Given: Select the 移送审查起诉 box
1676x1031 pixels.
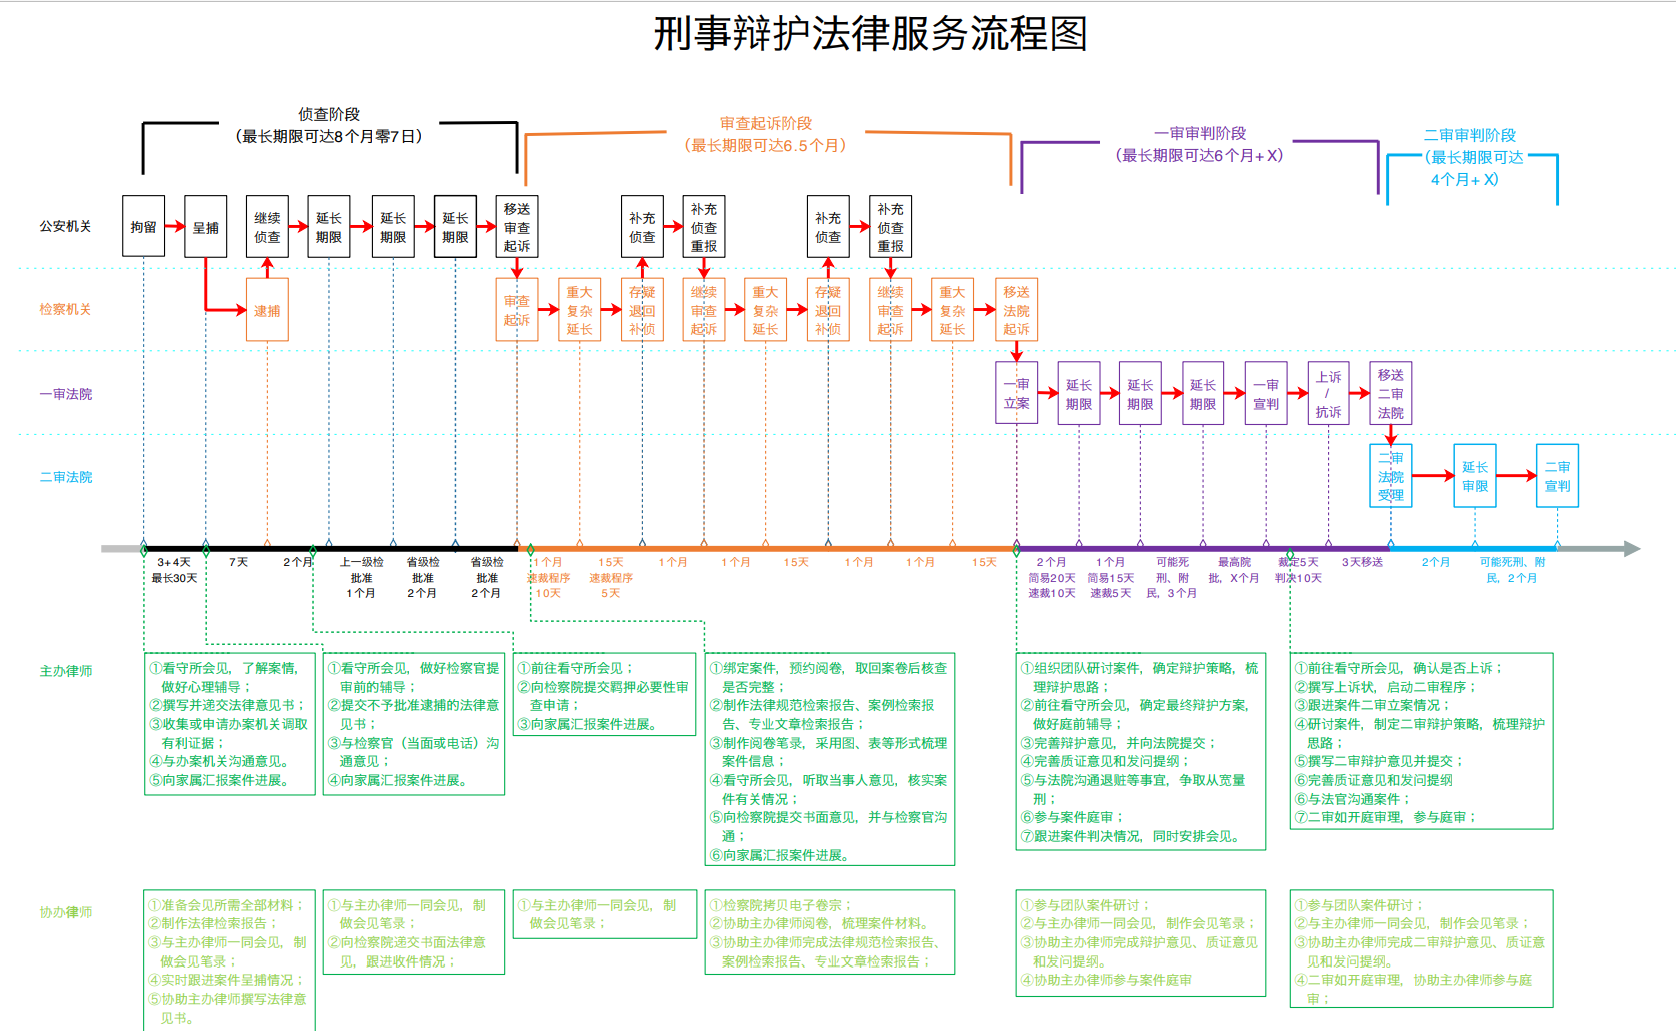Looking at the screenshot, I should tap(517, 226).
